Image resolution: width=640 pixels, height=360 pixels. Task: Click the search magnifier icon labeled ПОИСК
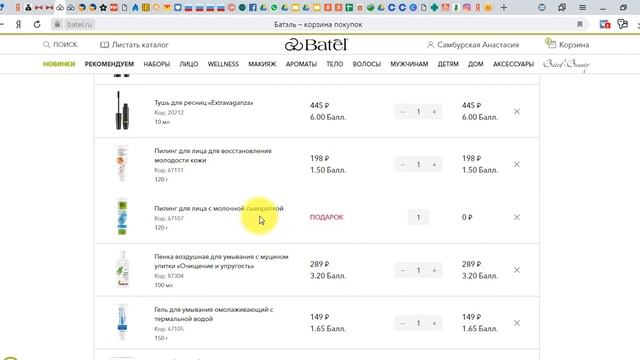tap(47, 44)
